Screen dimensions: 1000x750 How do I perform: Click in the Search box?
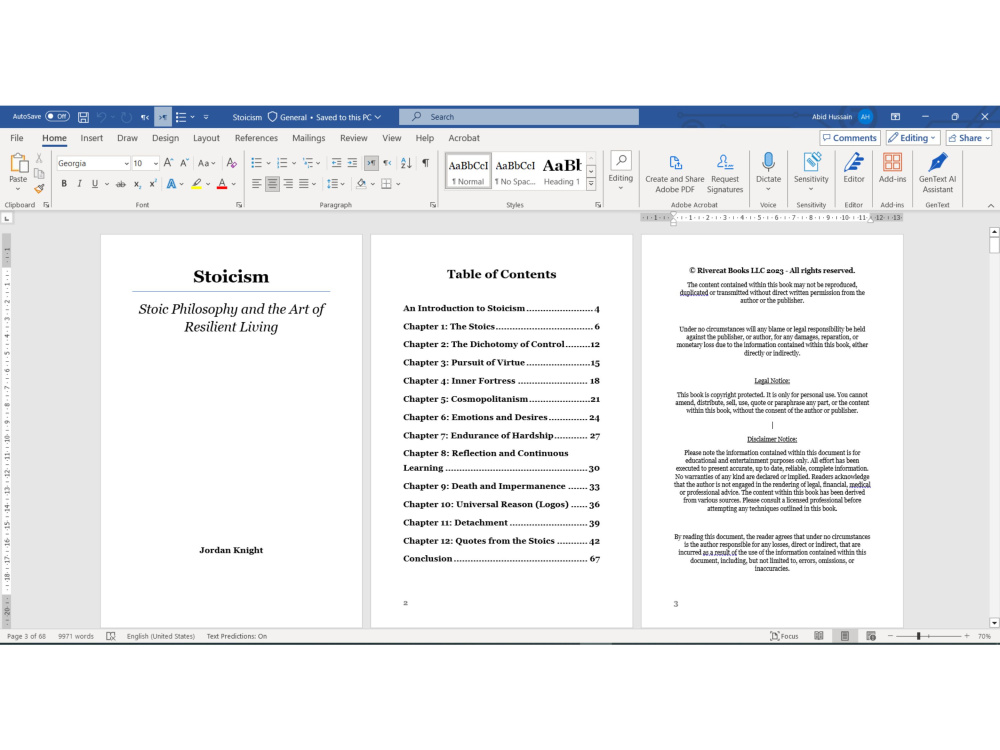point(518,117)
